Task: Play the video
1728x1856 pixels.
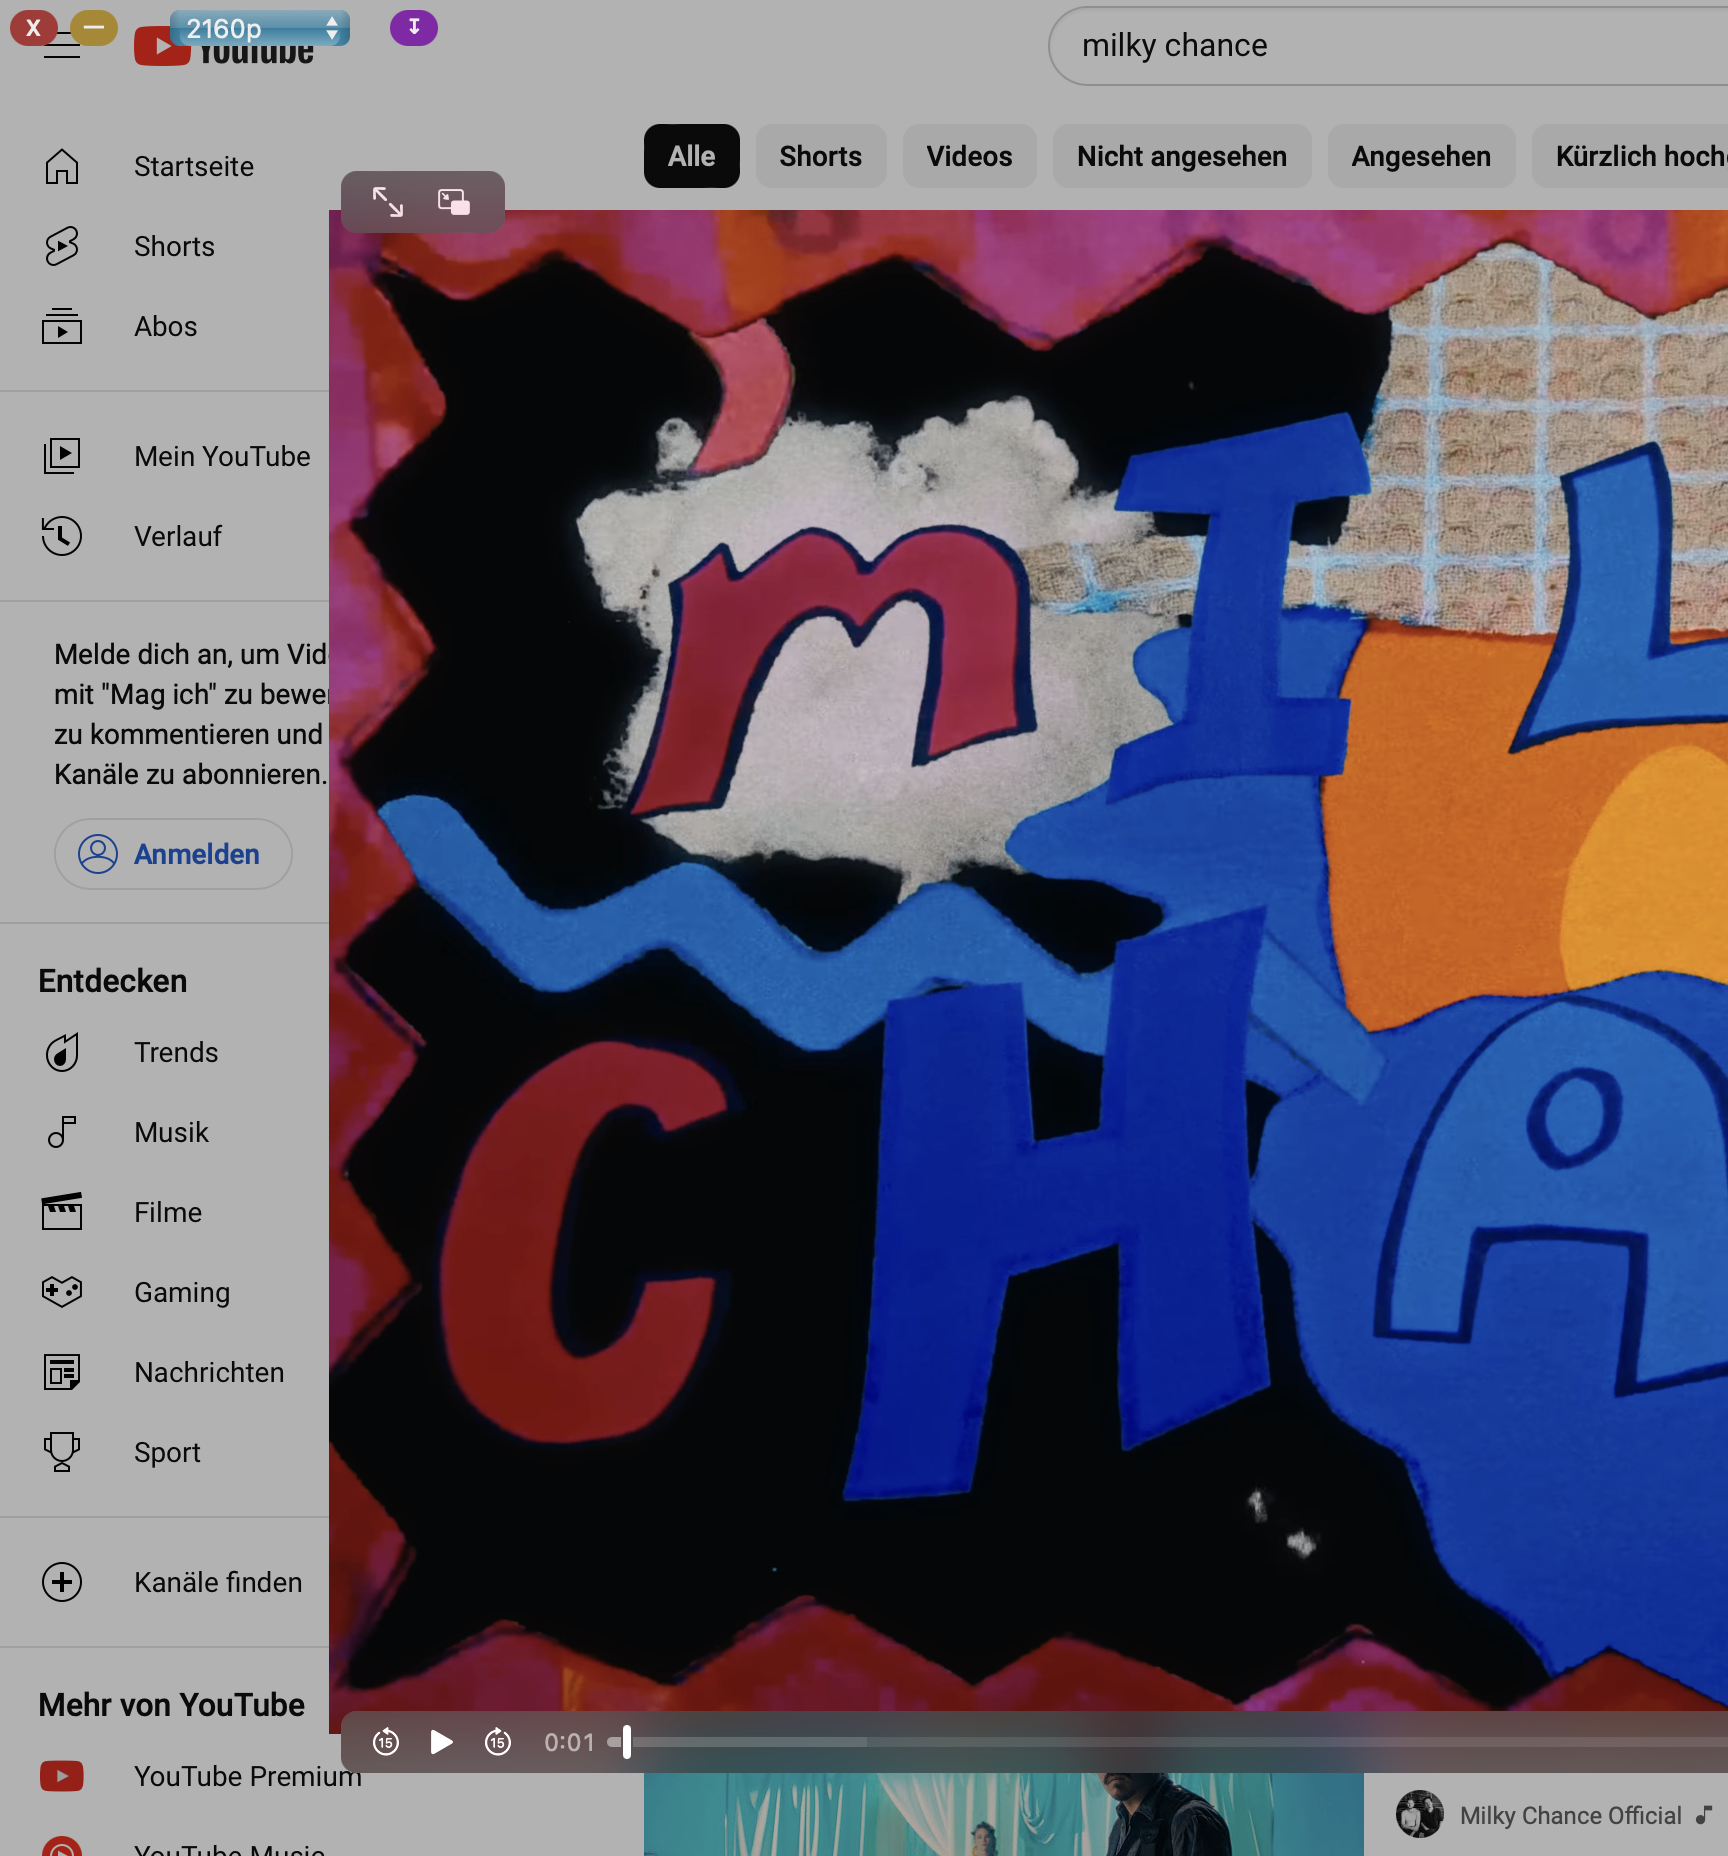Action: coord(441,1742)
